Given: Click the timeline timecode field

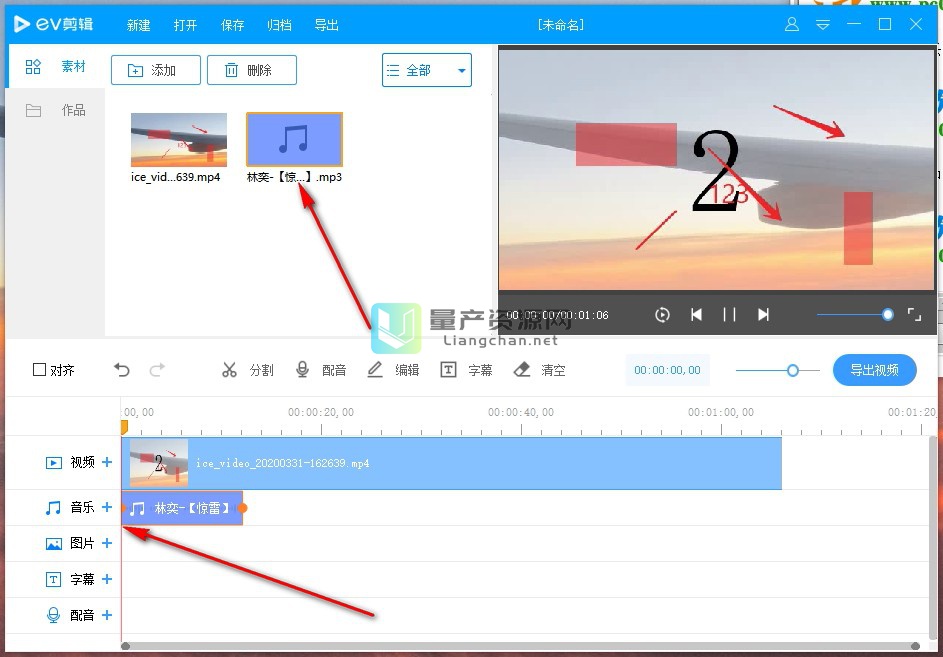Looking at the screenshot, I should tap(668, 370).
